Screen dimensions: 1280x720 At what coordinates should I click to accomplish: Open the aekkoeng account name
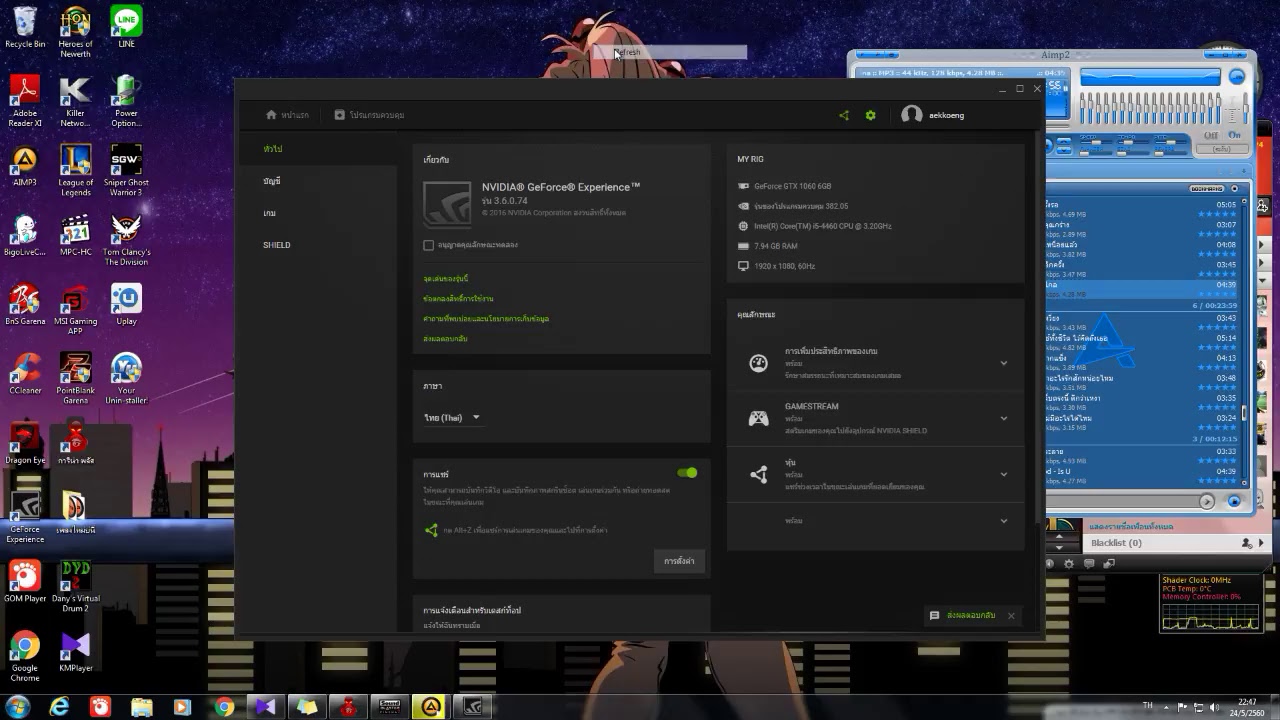click(946, 115)
